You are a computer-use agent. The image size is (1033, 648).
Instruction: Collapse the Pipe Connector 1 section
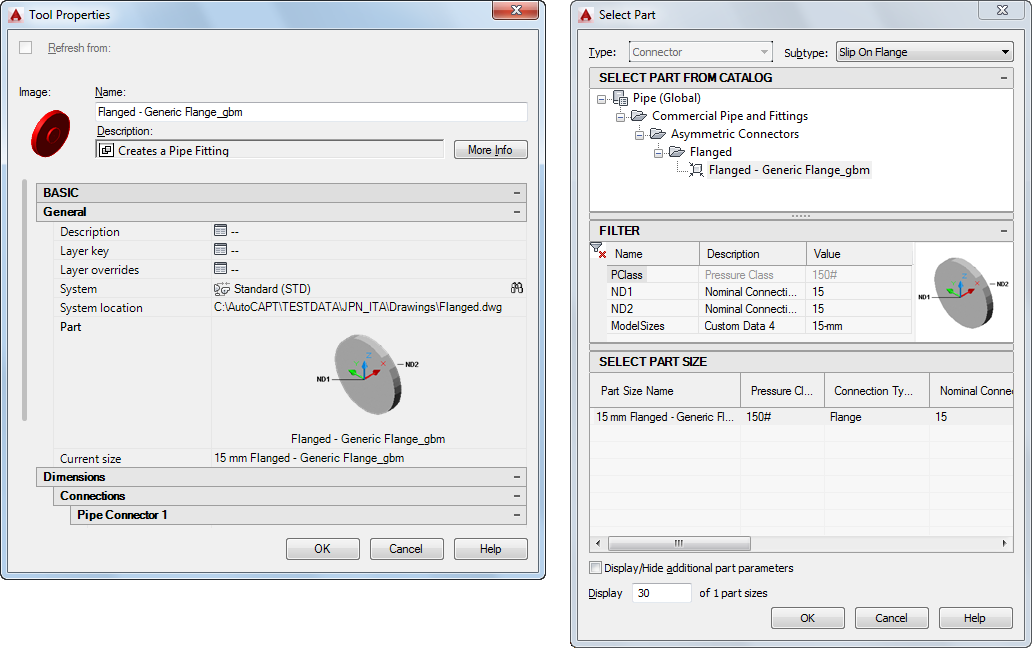pyautogui.click(x=517, y=515)
